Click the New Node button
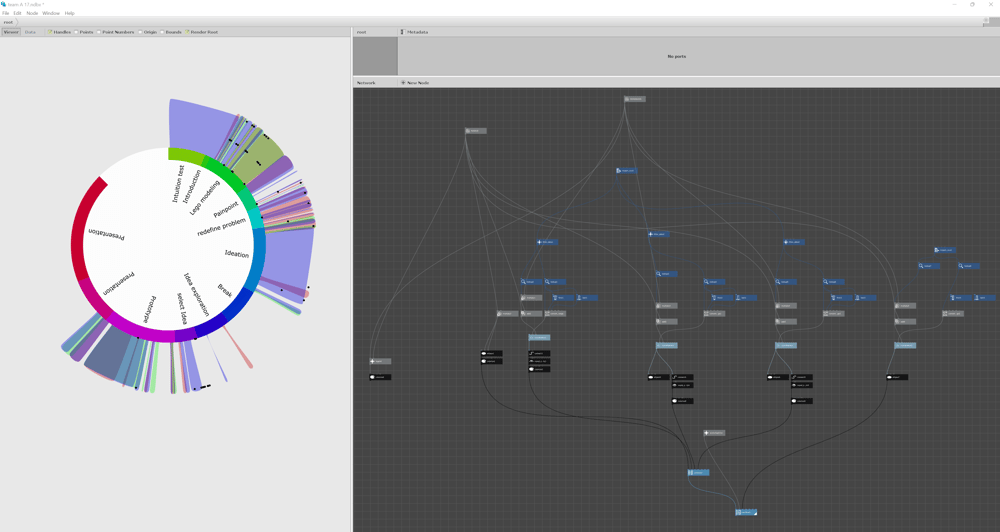 click(x=415, y=83)
